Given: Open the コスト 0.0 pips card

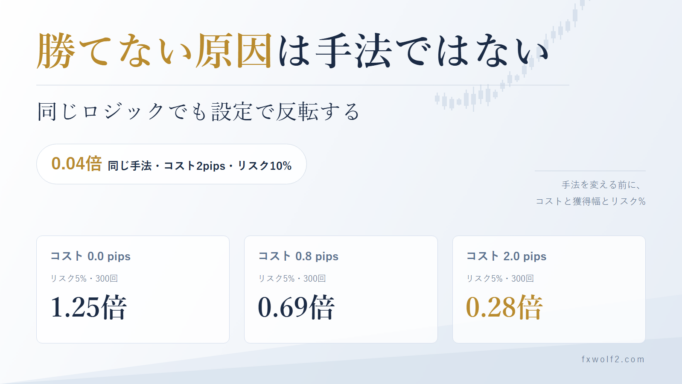Looking at the screenshot, I should coord(133,290).
